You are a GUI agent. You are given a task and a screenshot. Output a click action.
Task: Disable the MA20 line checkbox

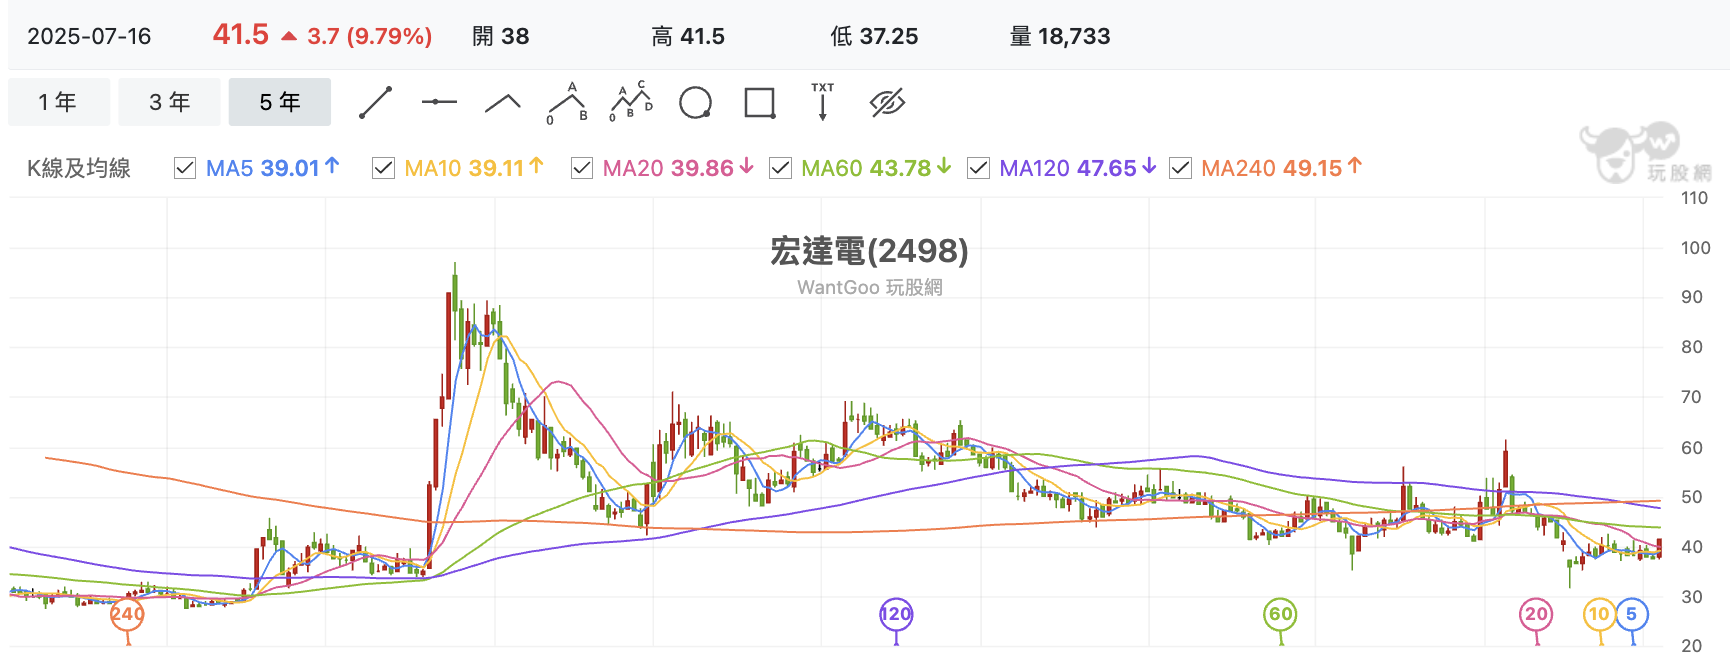(x=581, y=168)
